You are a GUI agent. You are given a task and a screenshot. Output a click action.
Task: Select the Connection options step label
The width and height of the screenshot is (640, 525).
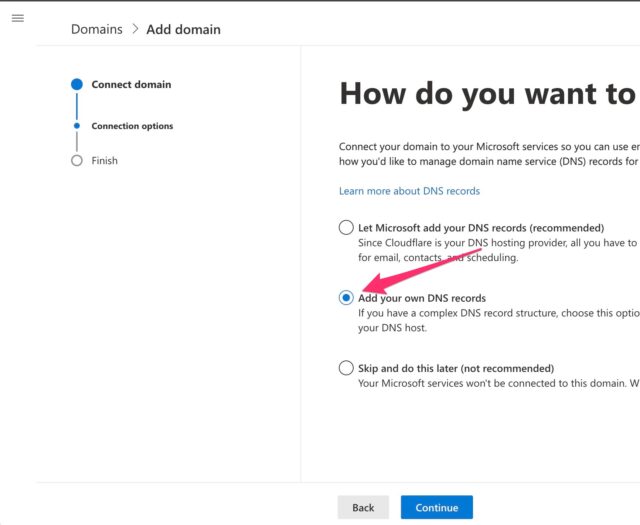click(x=132, y=126)
